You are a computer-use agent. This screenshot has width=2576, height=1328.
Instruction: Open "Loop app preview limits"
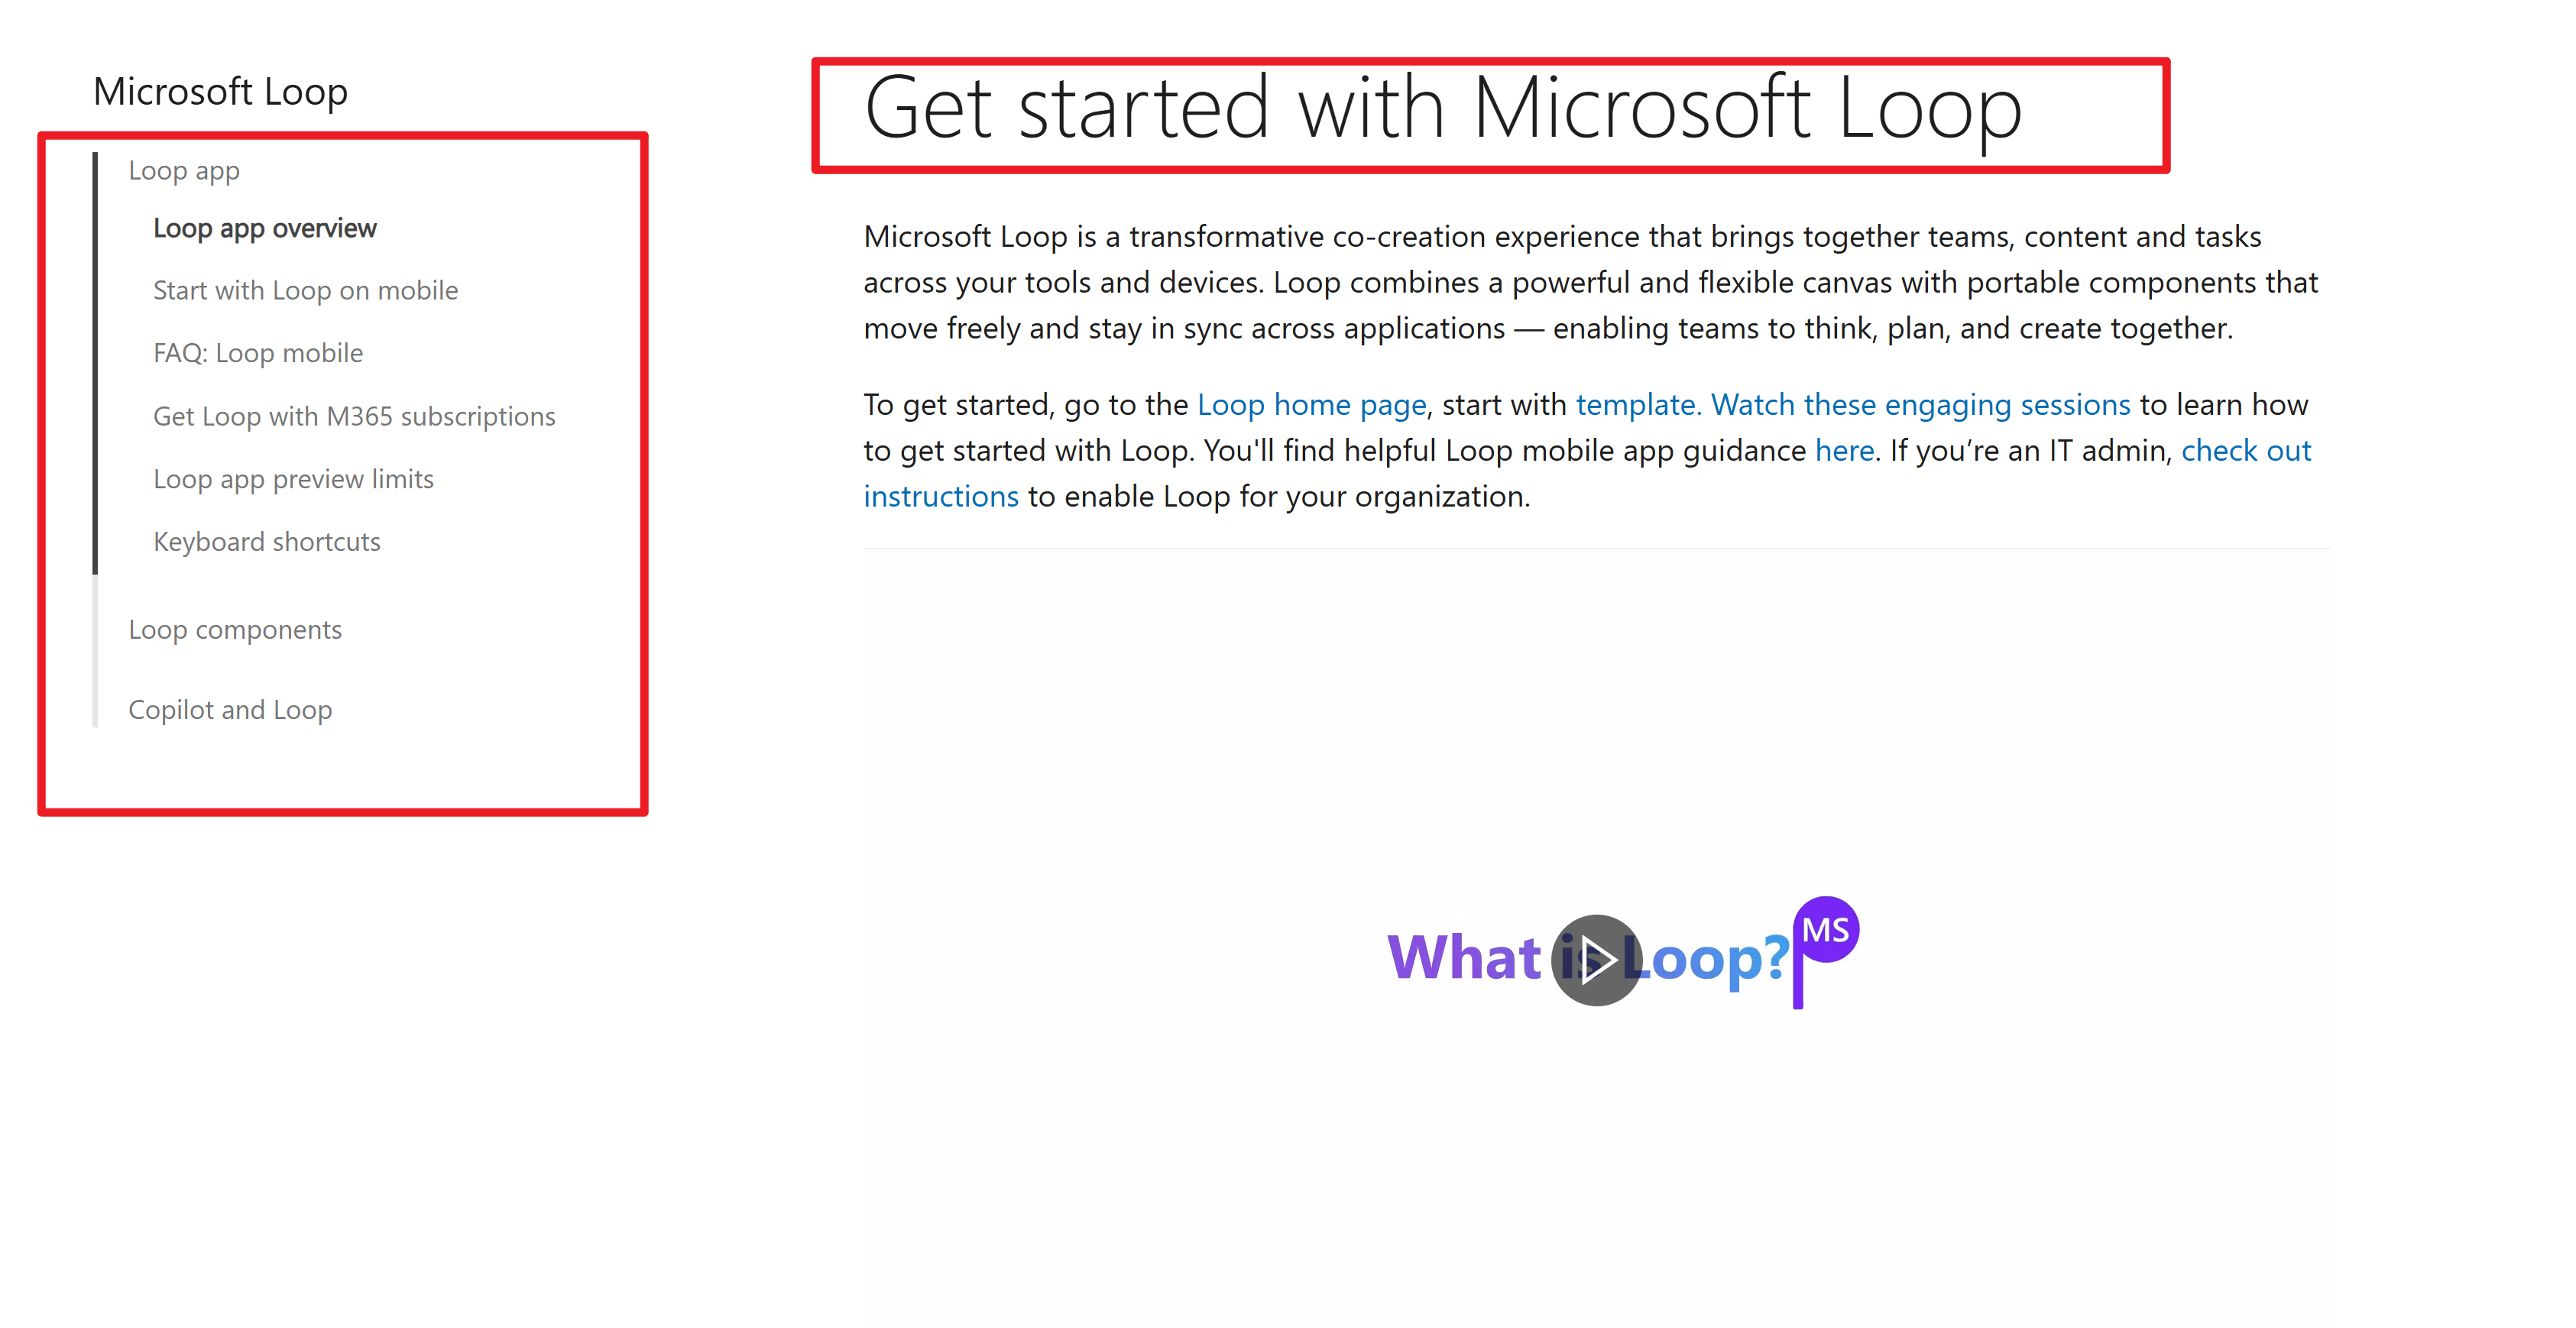(x=293, y=479)
